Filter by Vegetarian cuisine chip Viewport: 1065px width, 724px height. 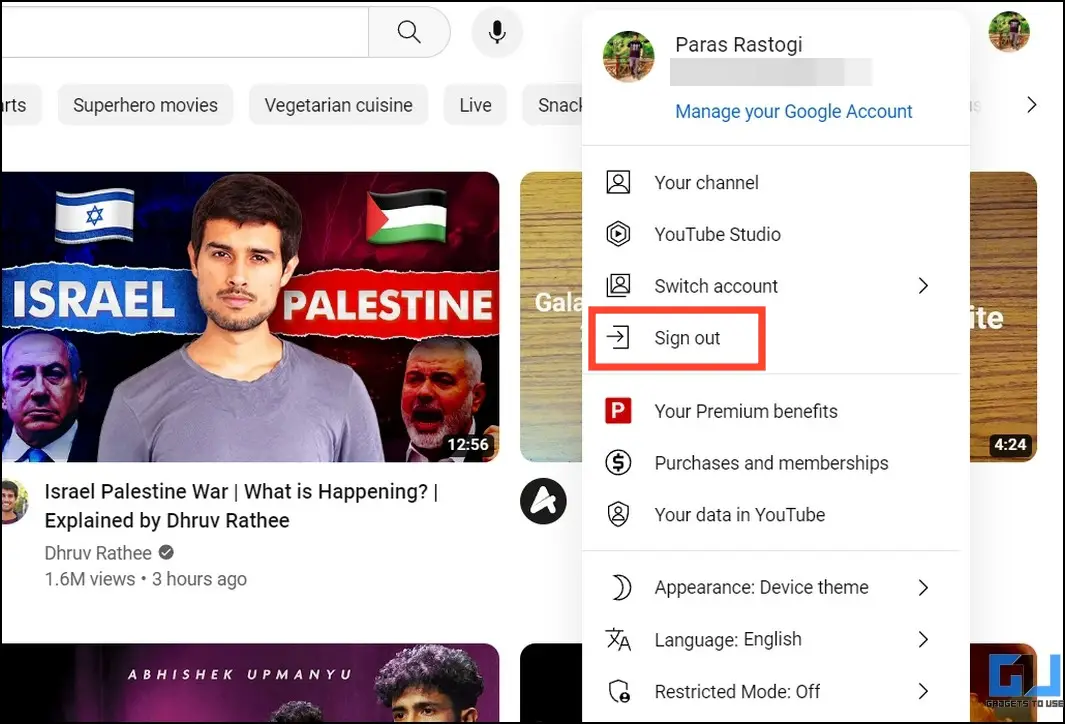338,105
